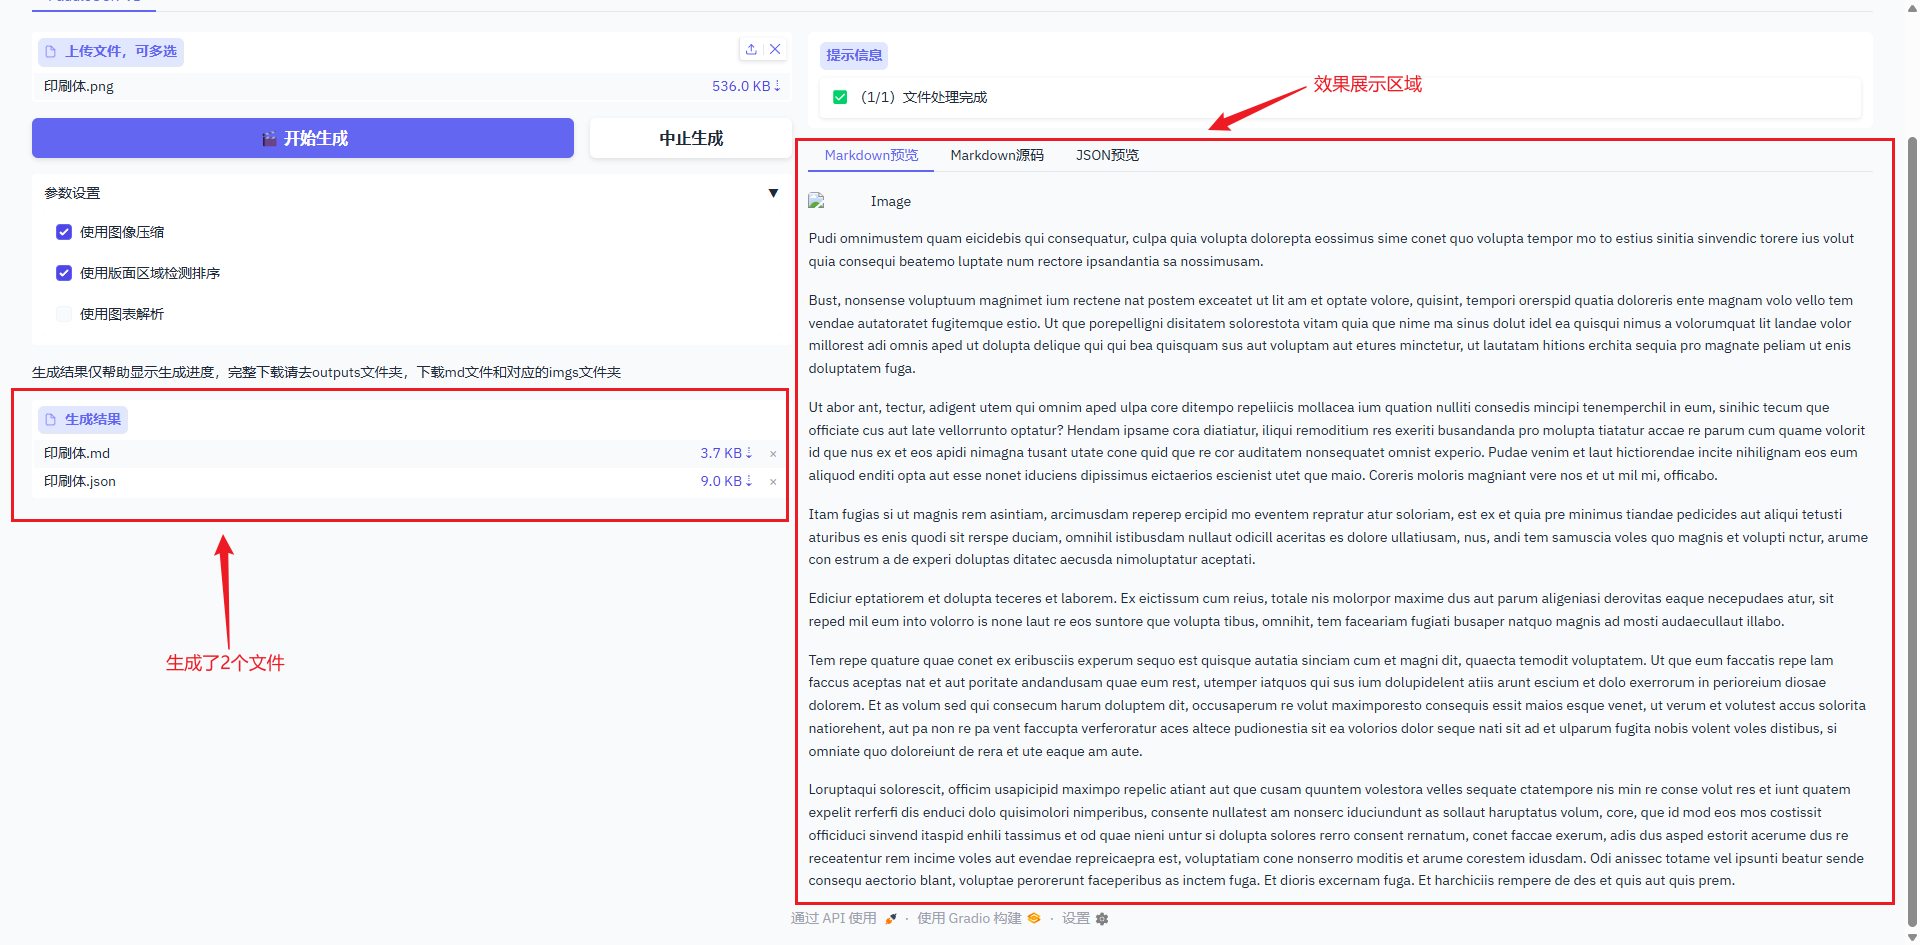Download 印刷体.json via its 9.0 KB link
Screen dimensions: 1920x945
click(x=725, y=481)
